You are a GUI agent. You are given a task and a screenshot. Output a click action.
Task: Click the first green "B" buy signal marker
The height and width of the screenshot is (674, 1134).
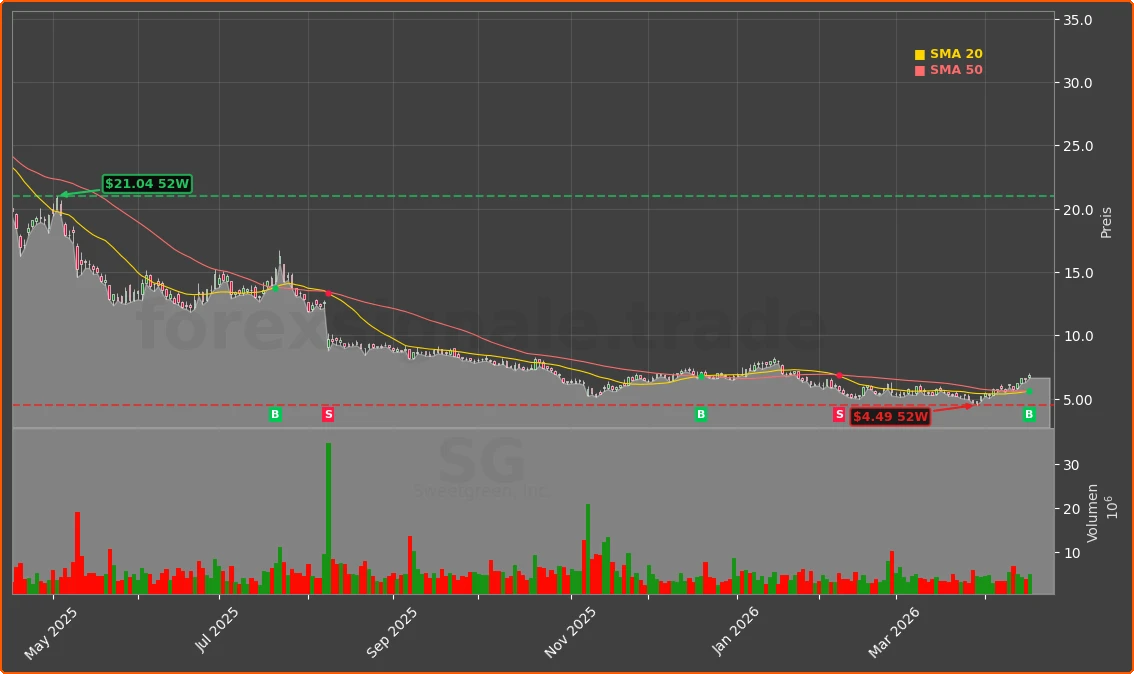click(275, 414)
